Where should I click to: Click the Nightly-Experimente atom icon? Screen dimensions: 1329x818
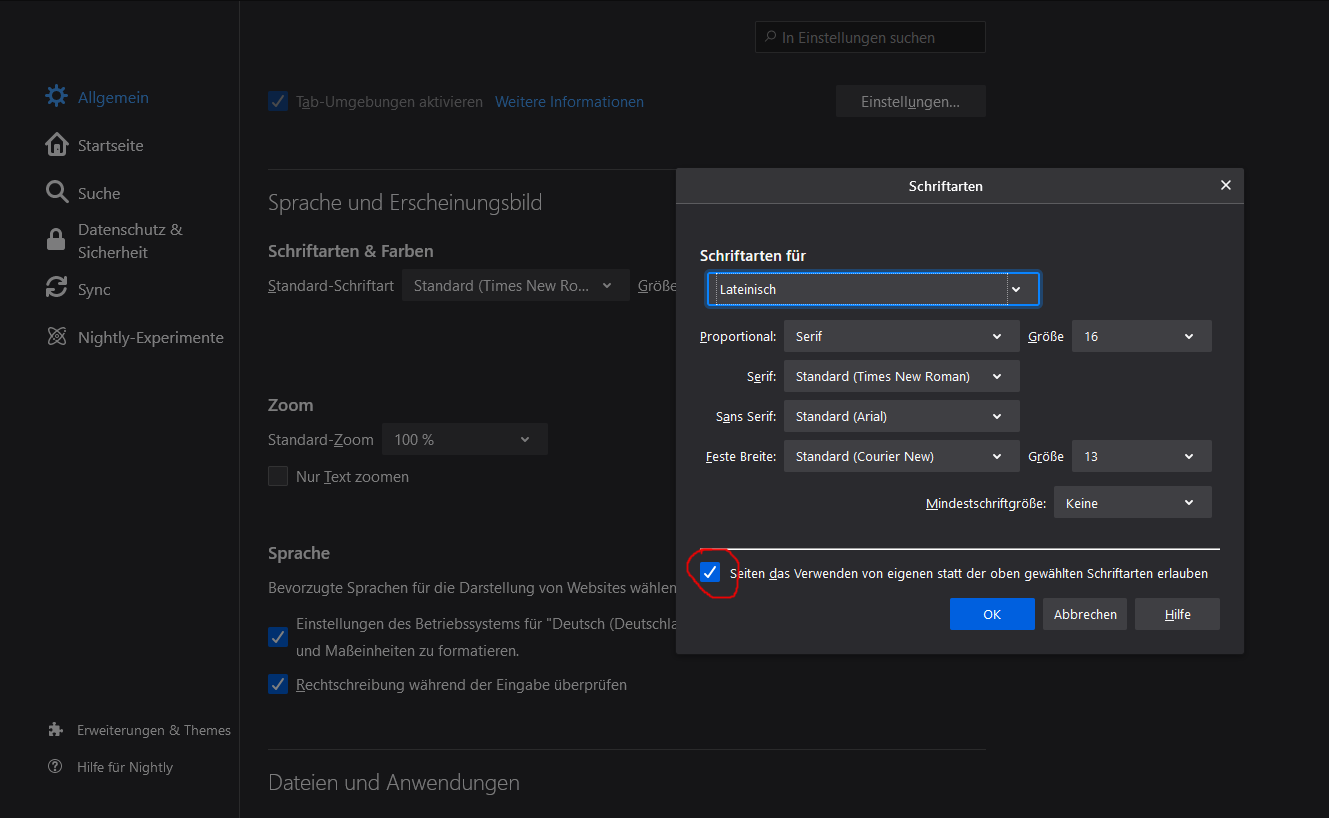point(57,337)
